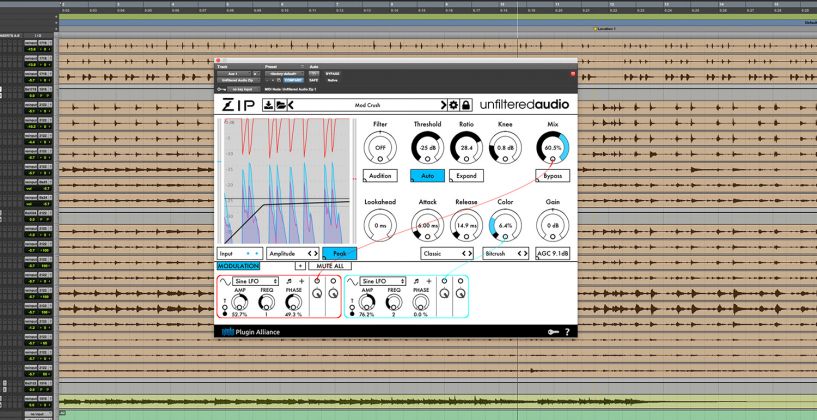The width and height of the screenshot is (817, 420).
Task: Click the ZIP logo
Action: [239, 105]
